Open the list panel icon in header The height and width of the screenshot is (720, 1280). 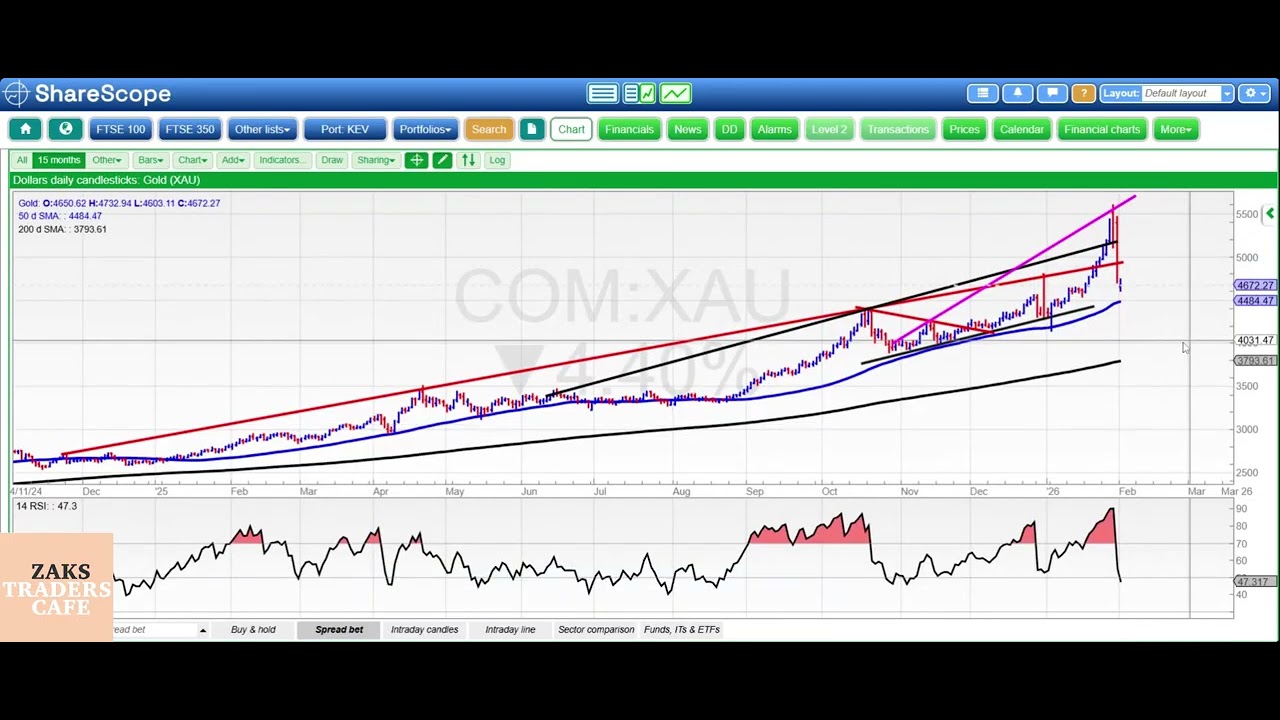click(983, 93)
